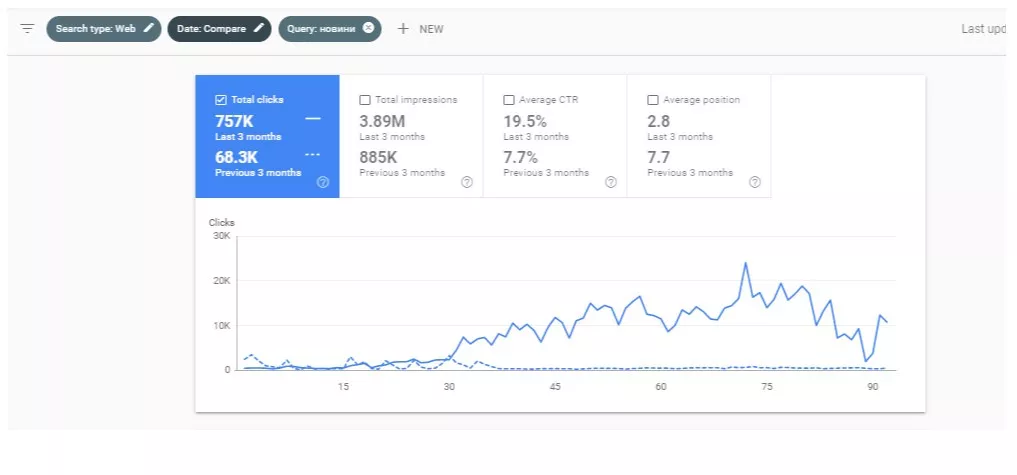1017x475 pixels.
Task: Edit Date Compare pencil icon
Action: 259,28
